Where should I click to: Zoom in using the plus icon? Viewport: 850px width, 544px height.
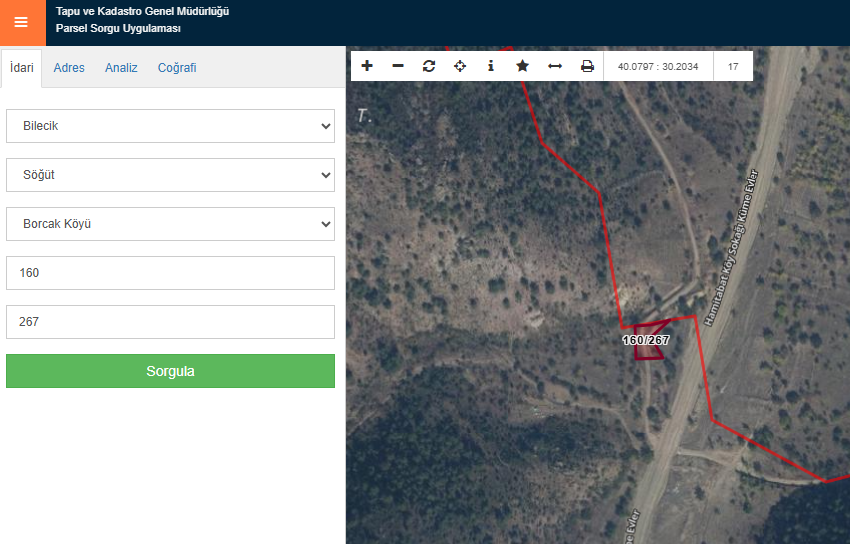[367, 66]
